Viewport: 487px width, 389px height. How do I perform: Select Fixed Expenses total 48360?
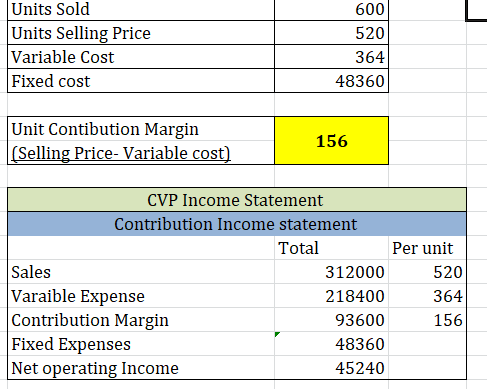click(x=360, y=344)
